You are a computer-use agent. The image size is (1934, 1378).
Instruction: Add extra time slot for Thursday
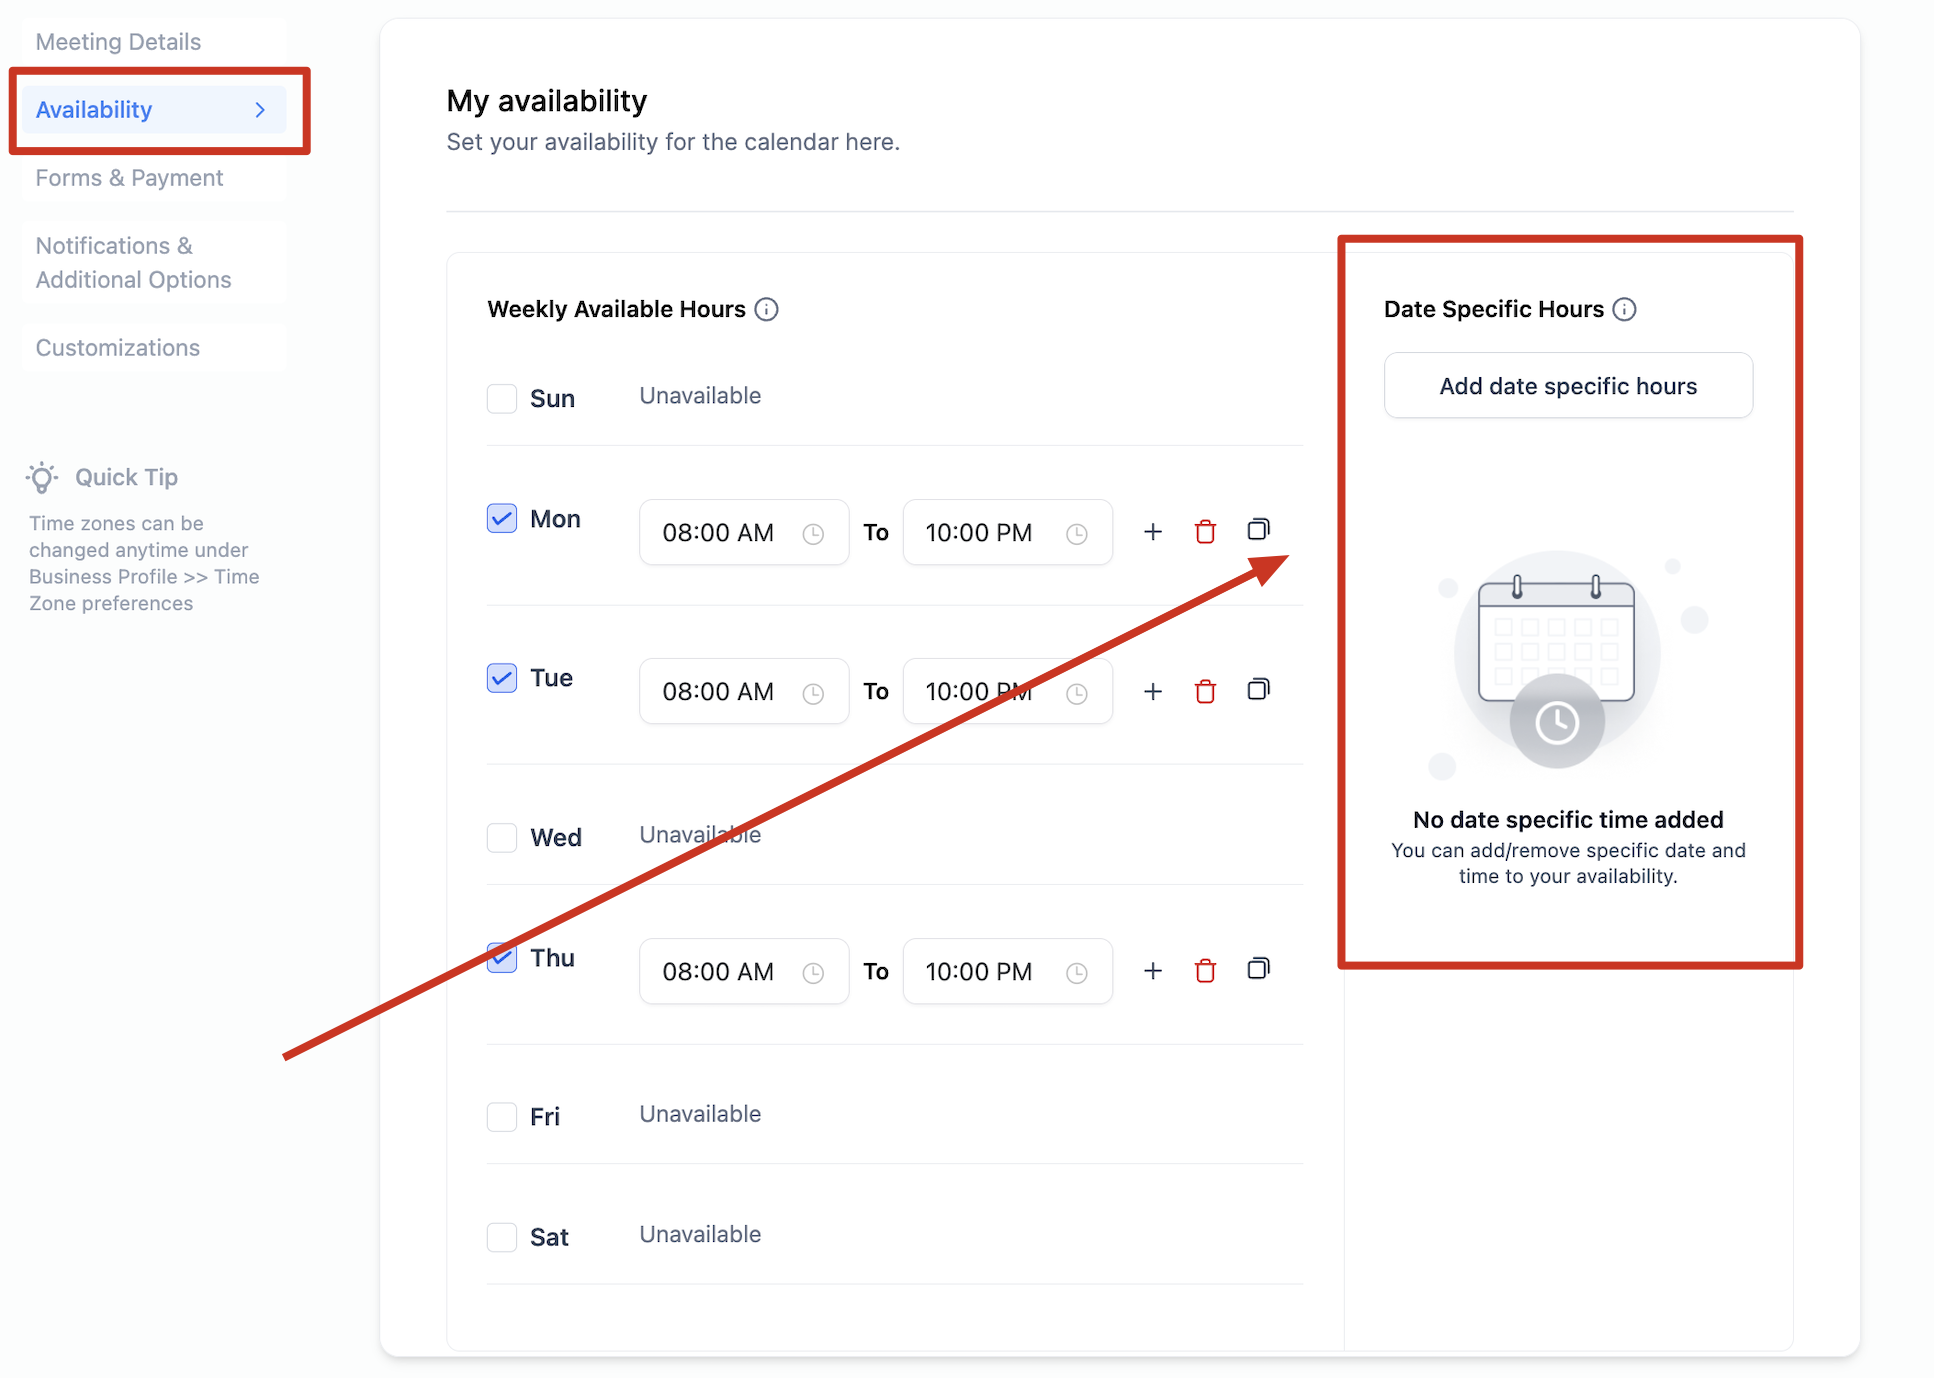[x=1152, y=971]
